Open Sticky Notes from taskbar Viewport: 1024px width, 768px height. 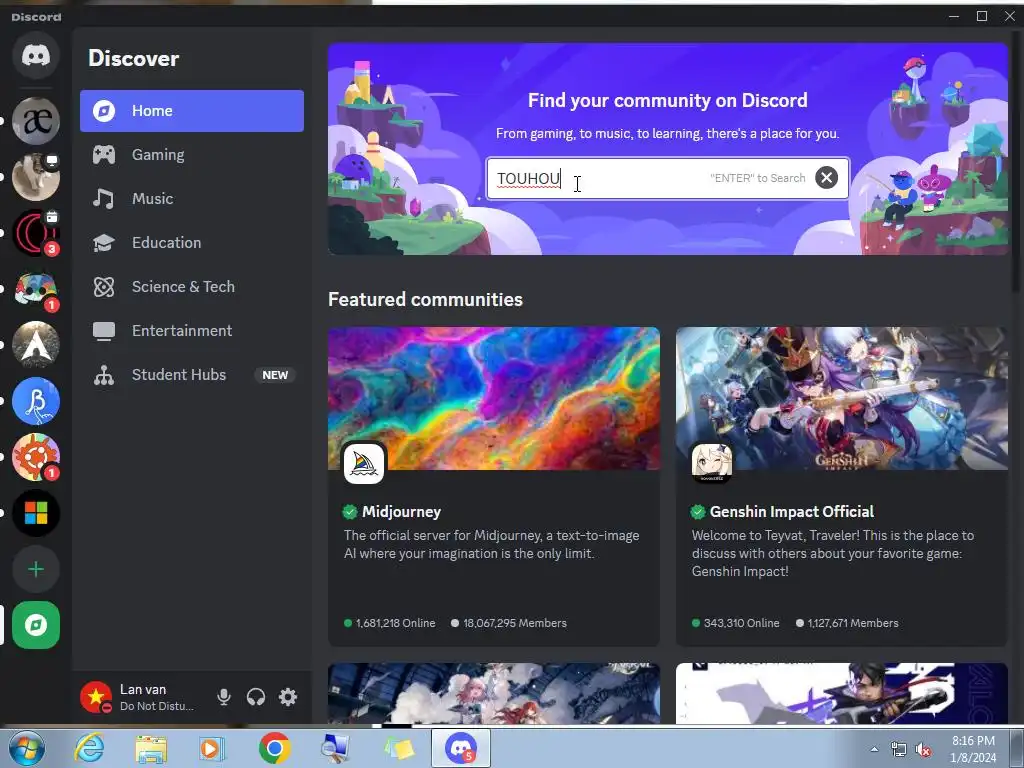coord(398,748)
